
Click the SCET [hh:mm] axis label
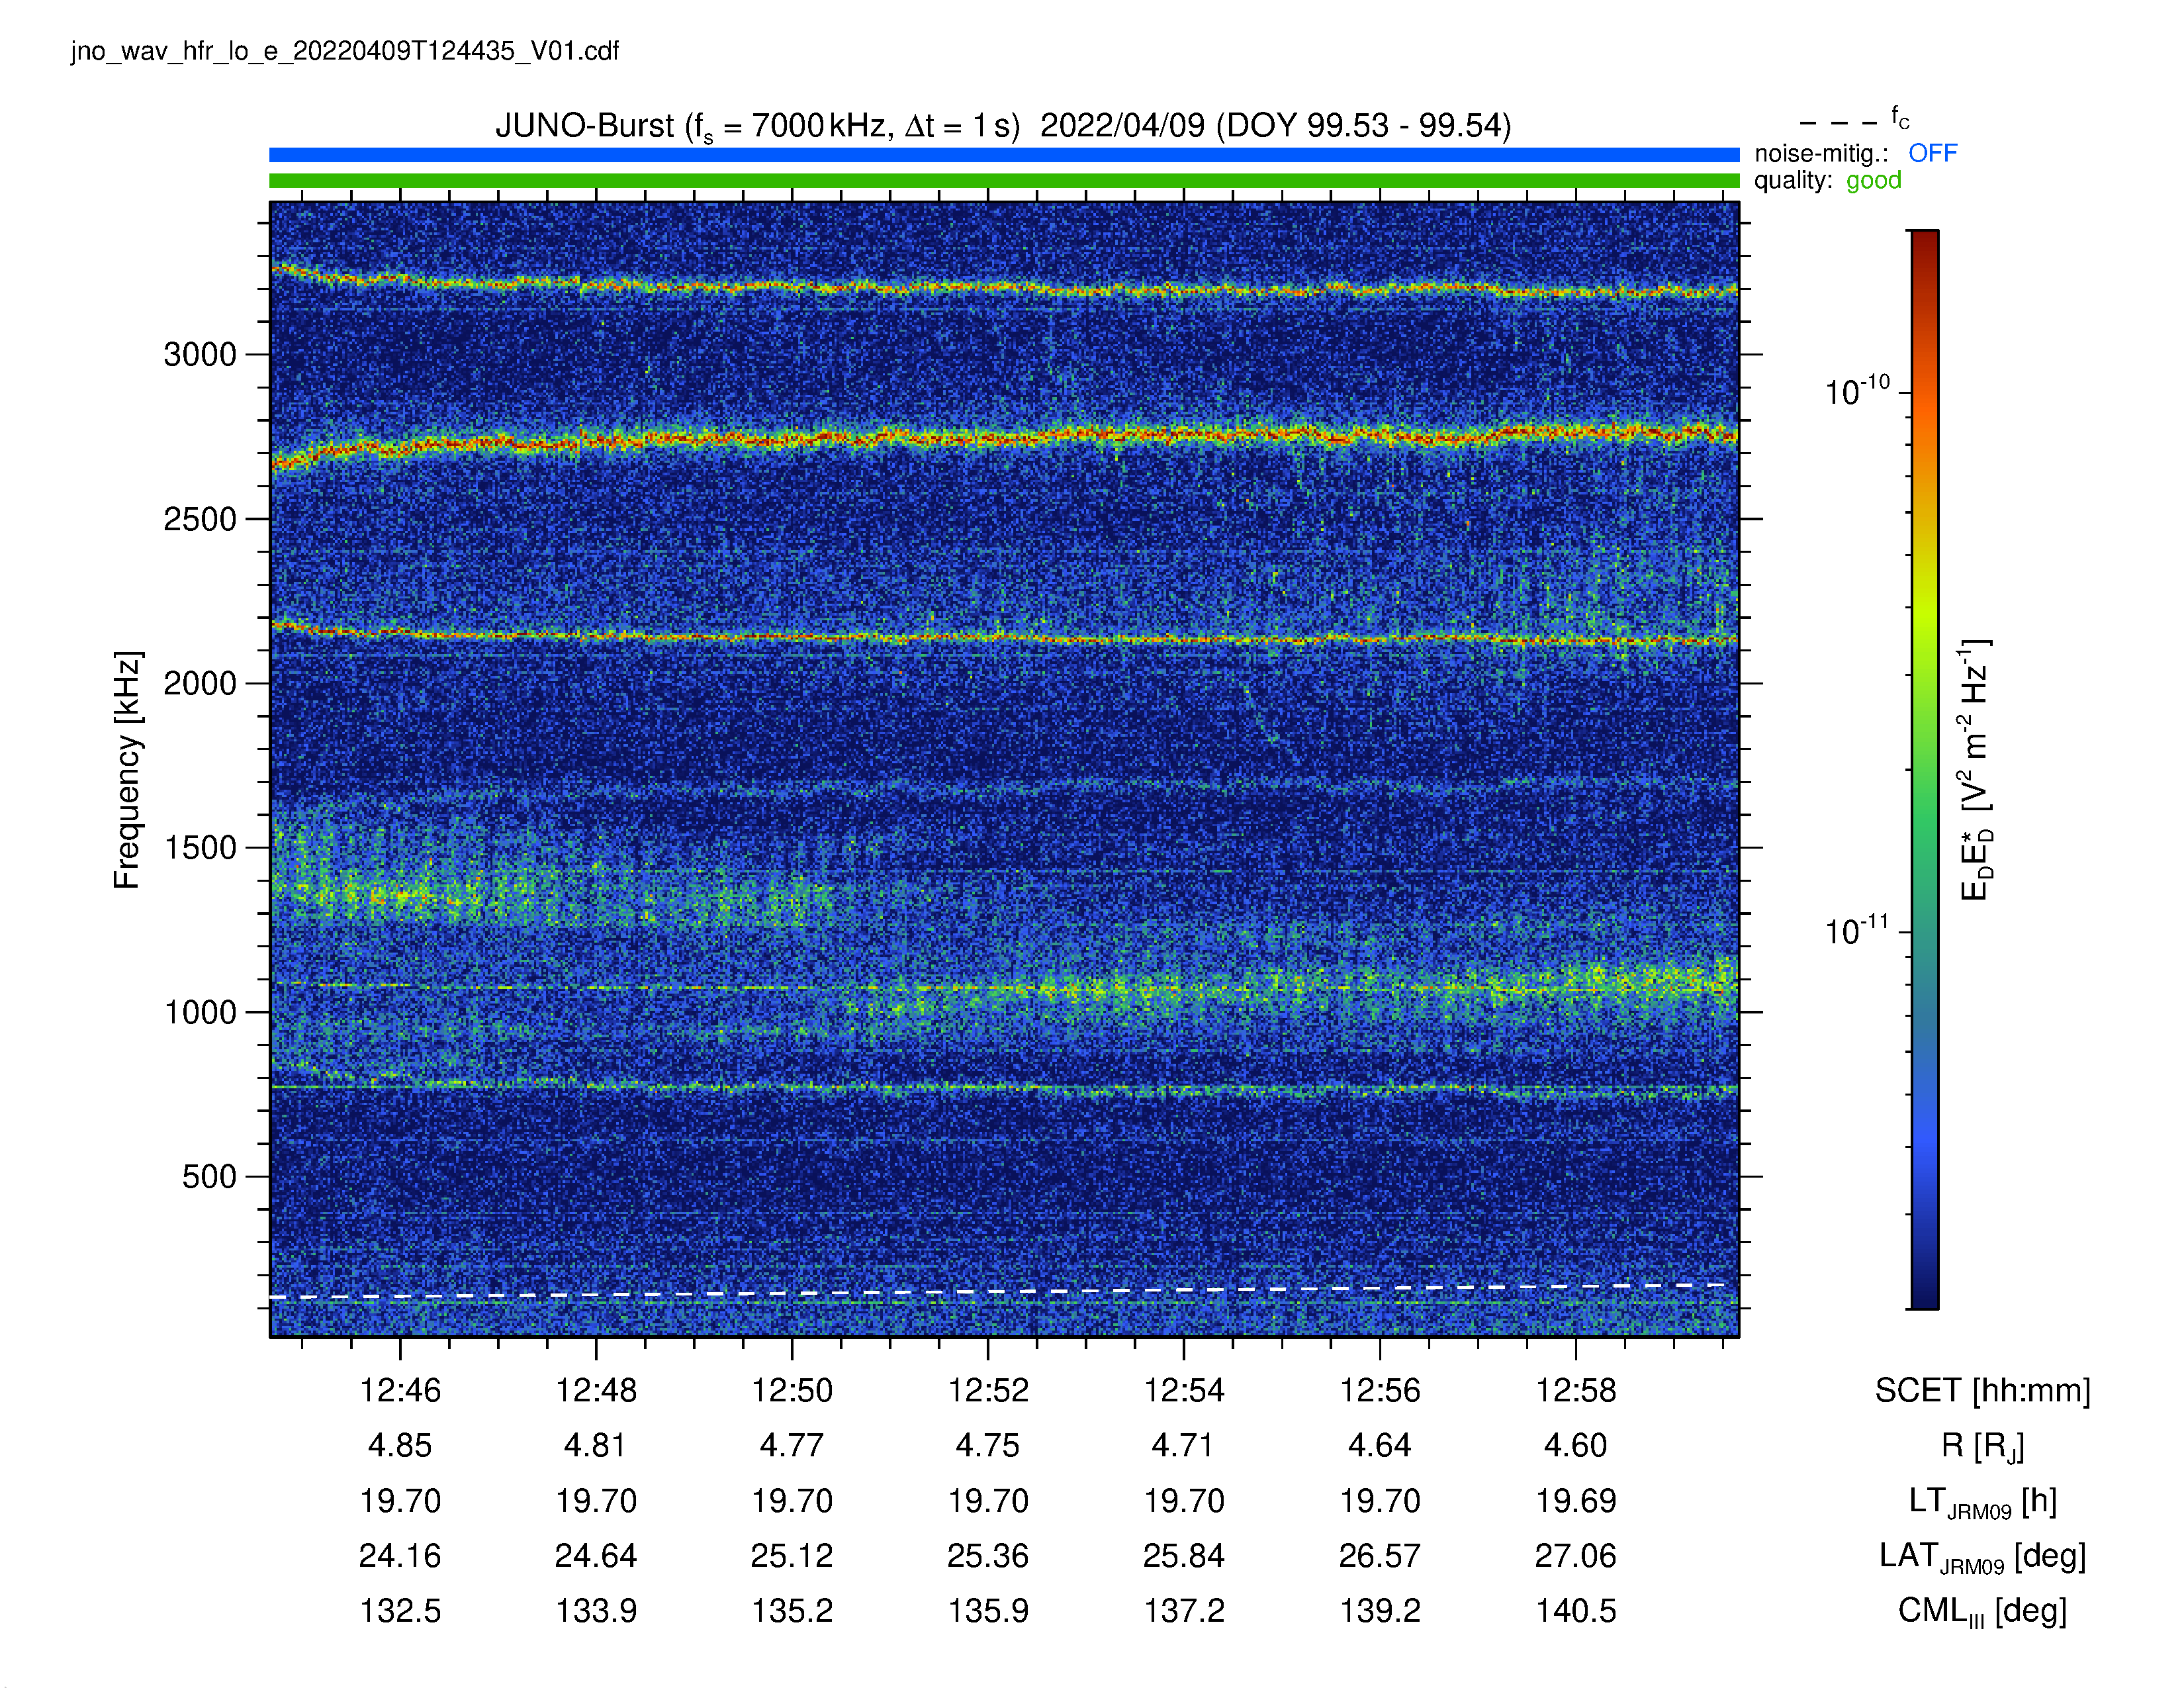click(x=1982, y=1390)
